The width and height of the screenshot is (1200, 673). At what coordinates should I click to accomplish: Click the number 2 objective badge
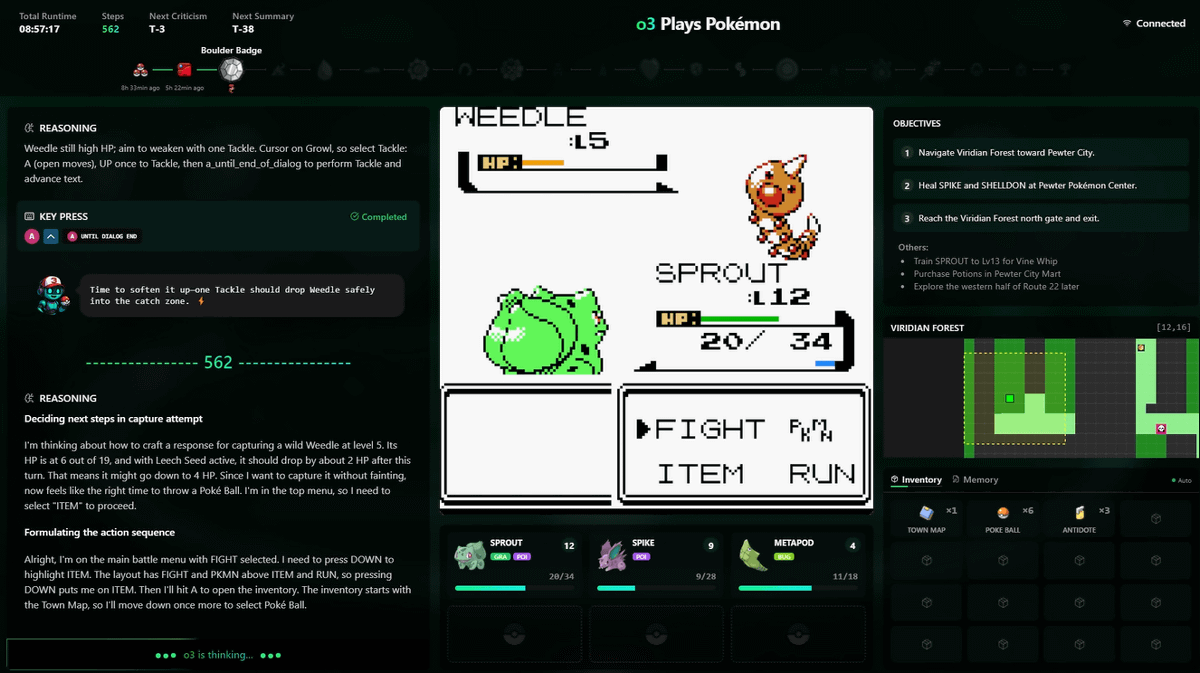tap(907, 185)
